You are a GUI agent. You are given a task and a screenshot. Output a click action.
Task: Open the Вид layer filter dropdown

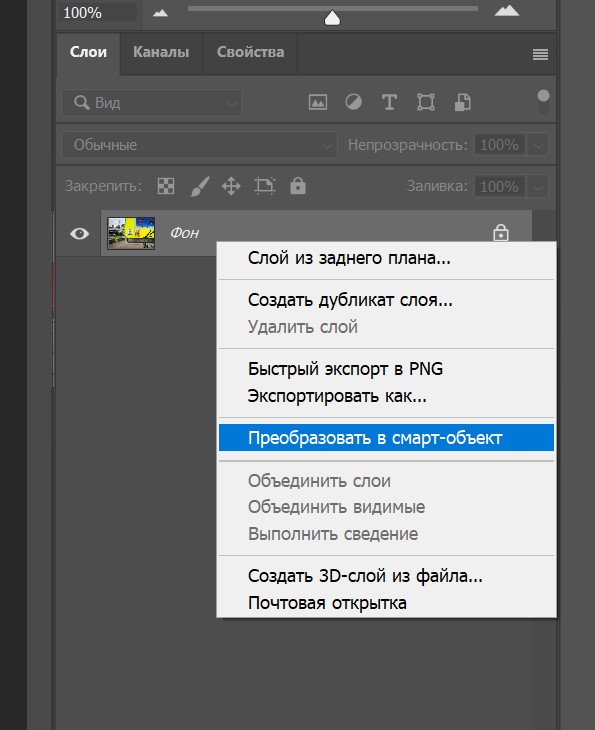coord(152,103)
